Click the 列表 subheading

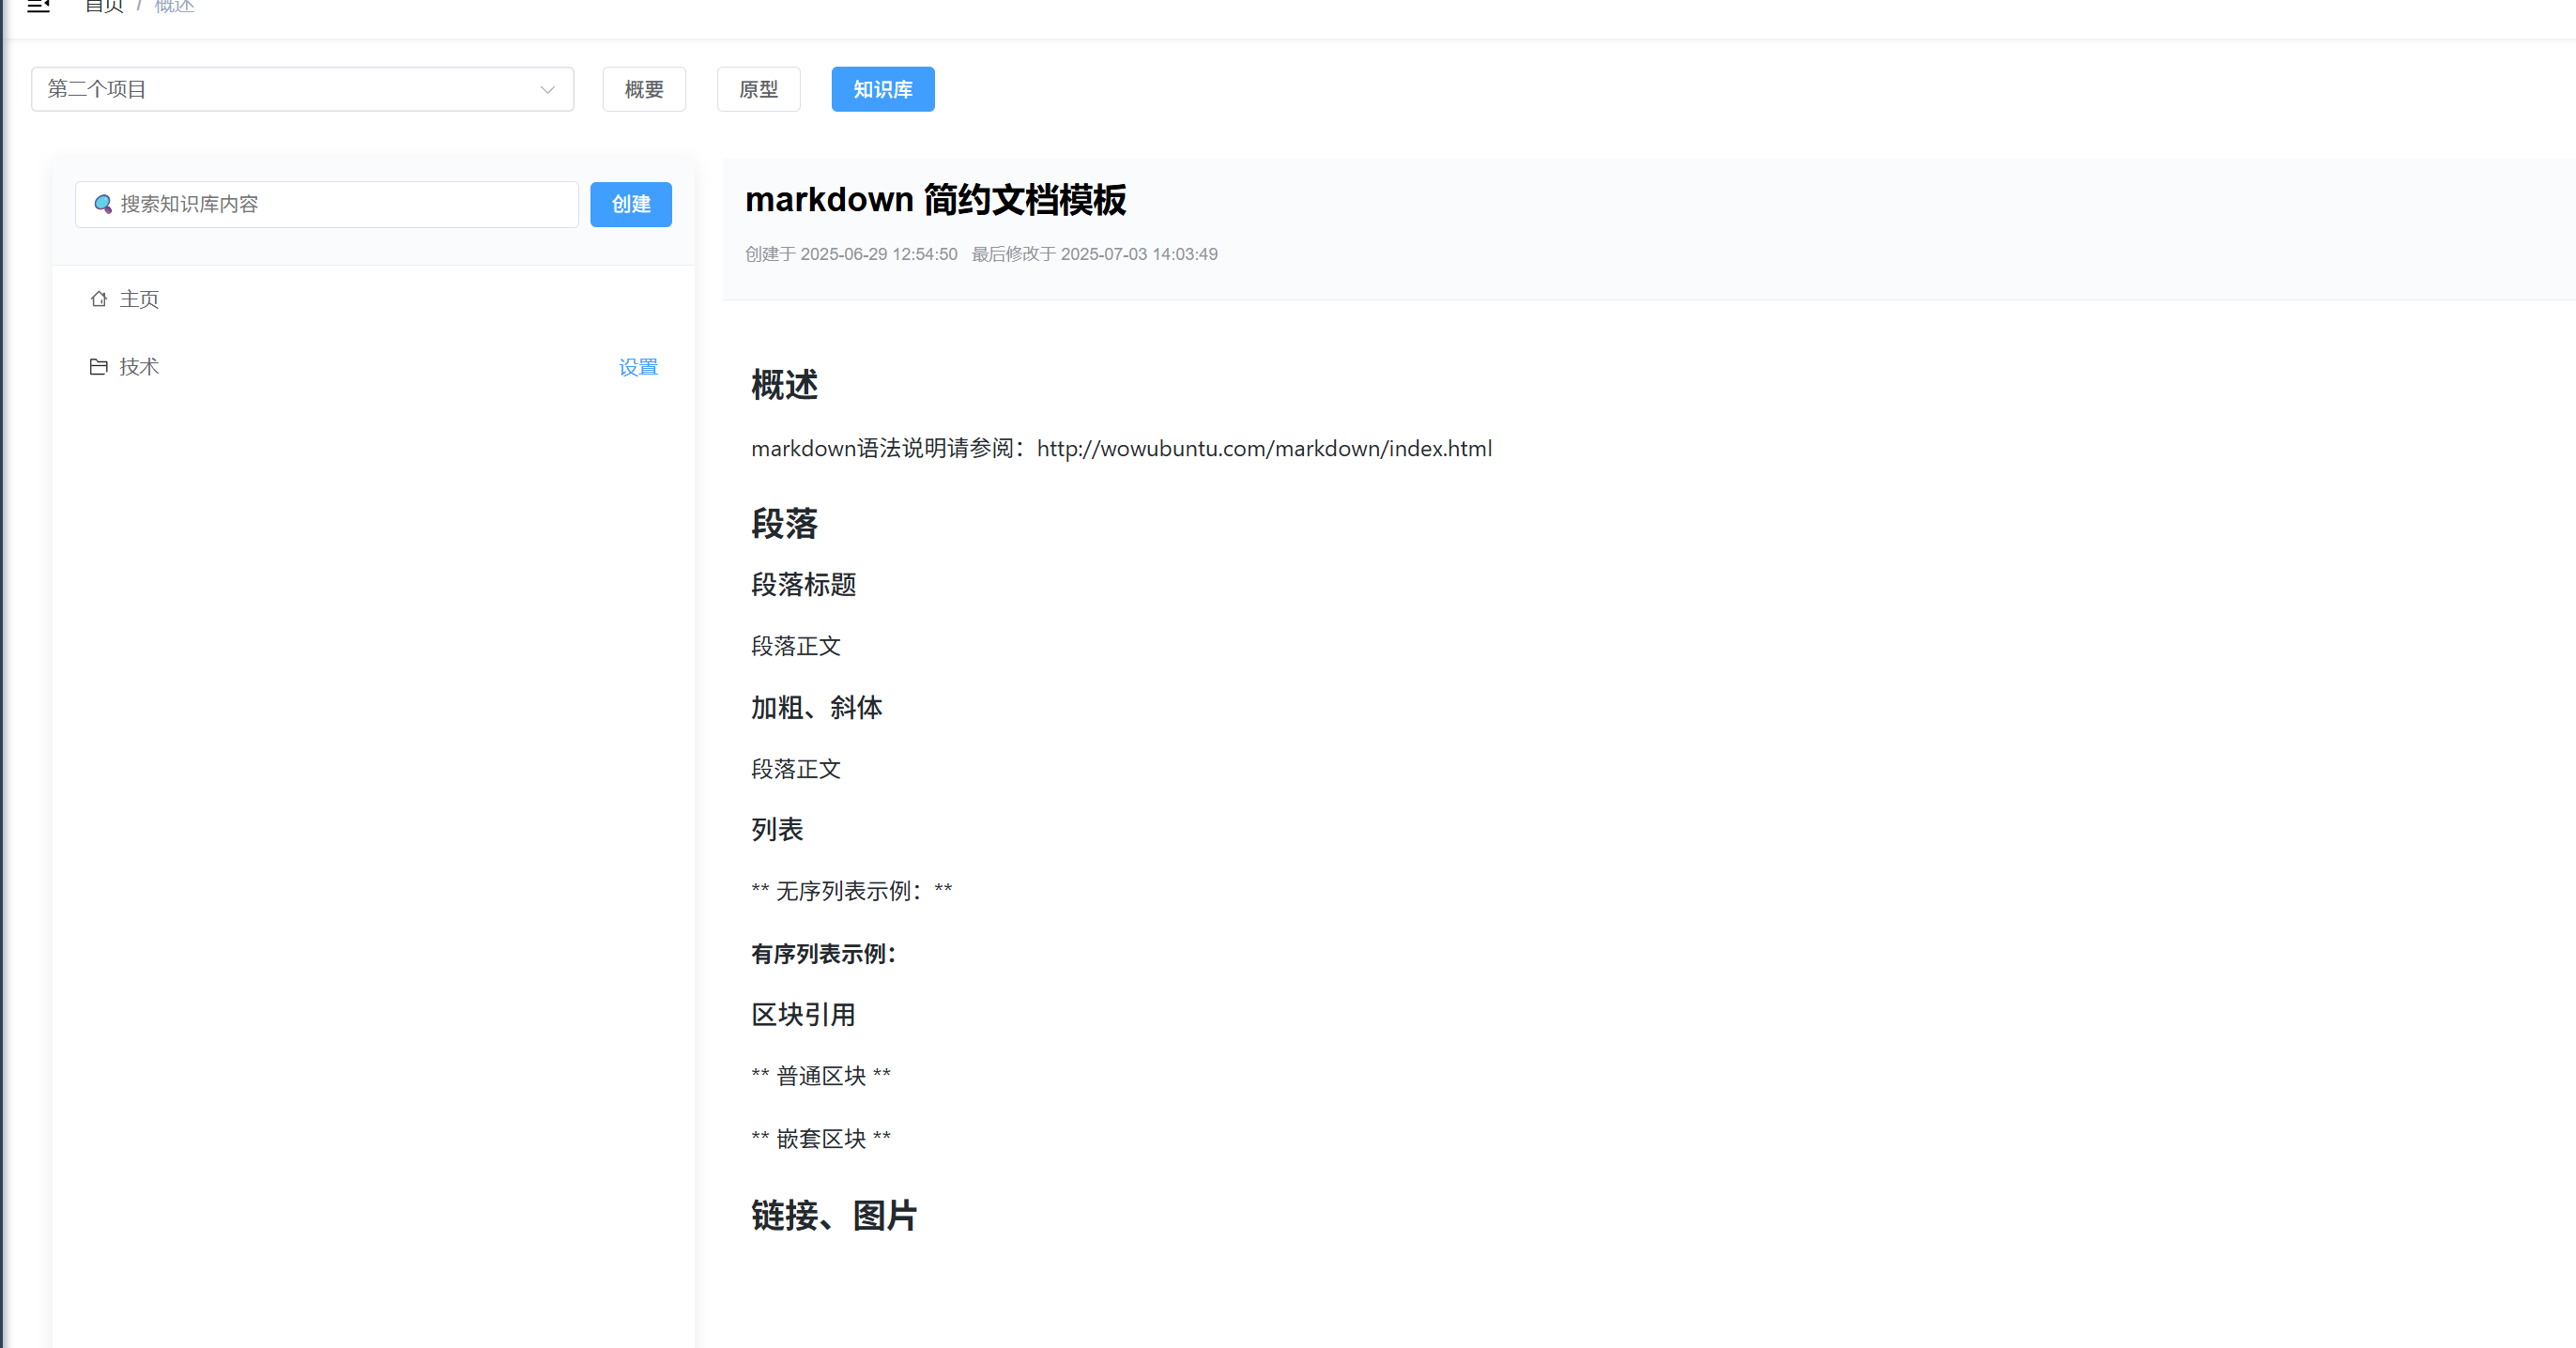pos(777,830)
